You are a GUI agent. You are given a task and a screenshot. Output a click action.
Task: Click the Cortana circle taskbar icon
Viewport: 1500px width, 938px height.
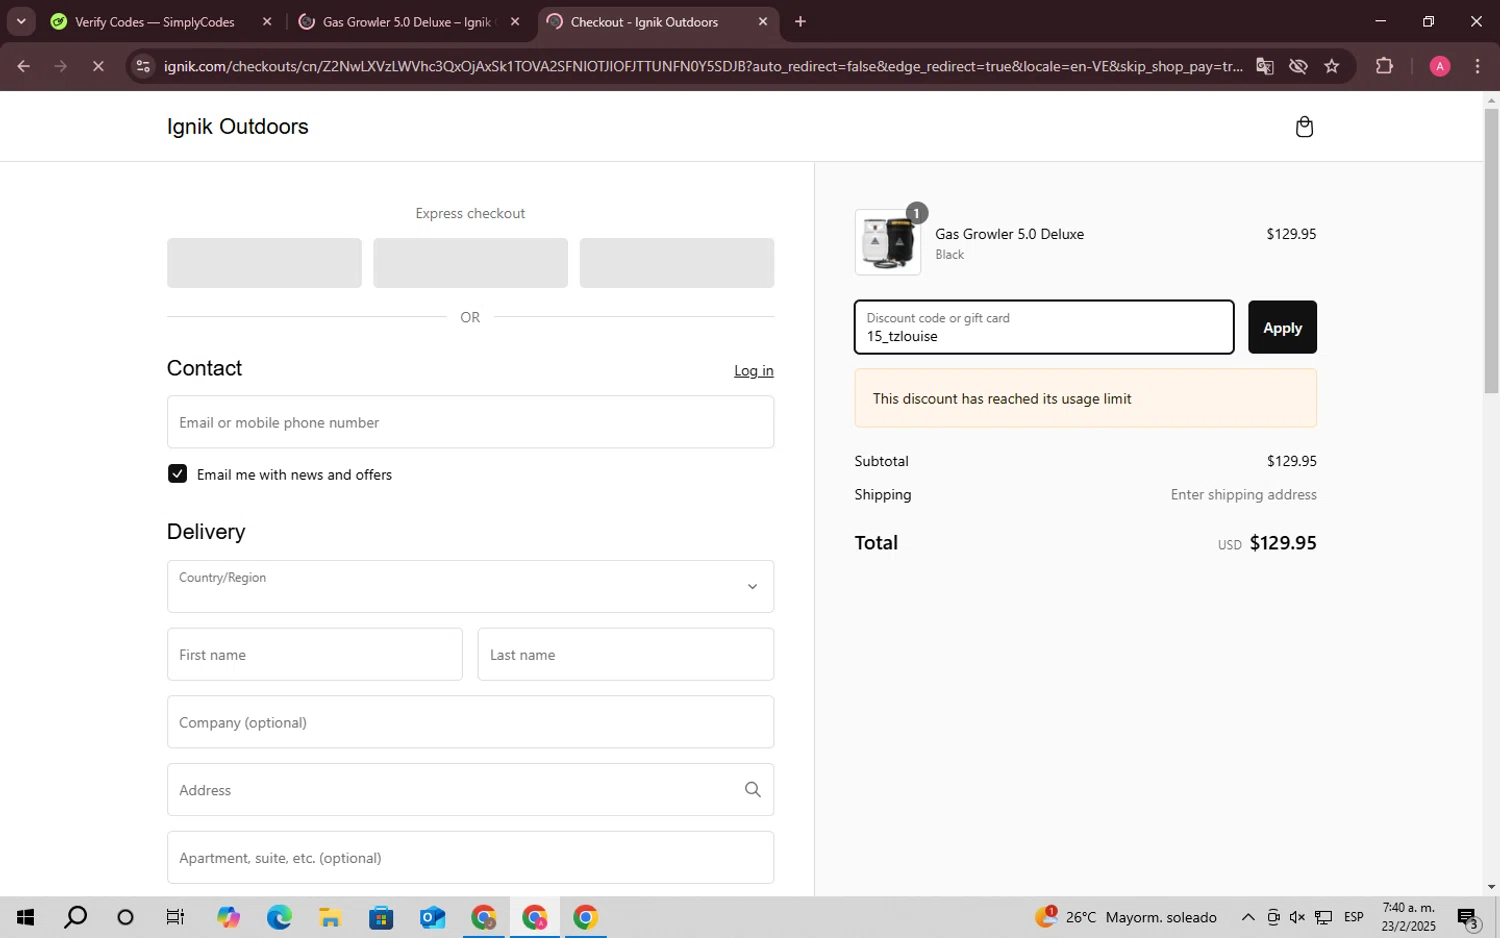coord(125,917)
